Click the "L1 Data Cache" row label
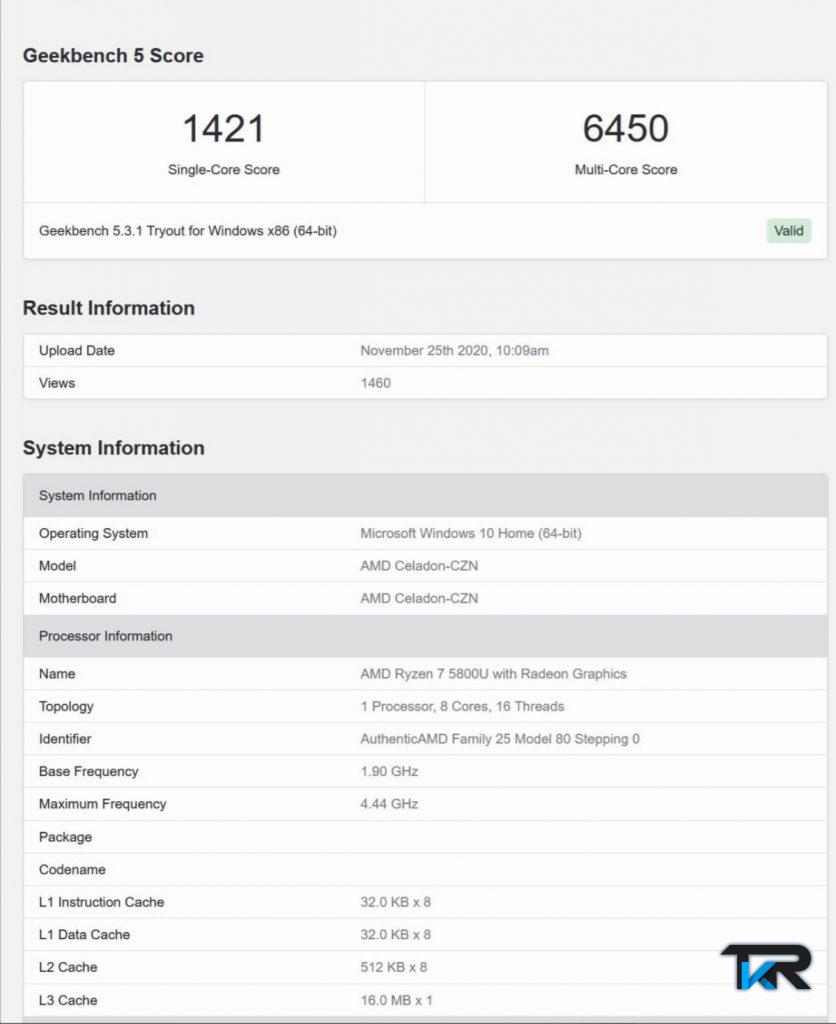 point(84,935)
